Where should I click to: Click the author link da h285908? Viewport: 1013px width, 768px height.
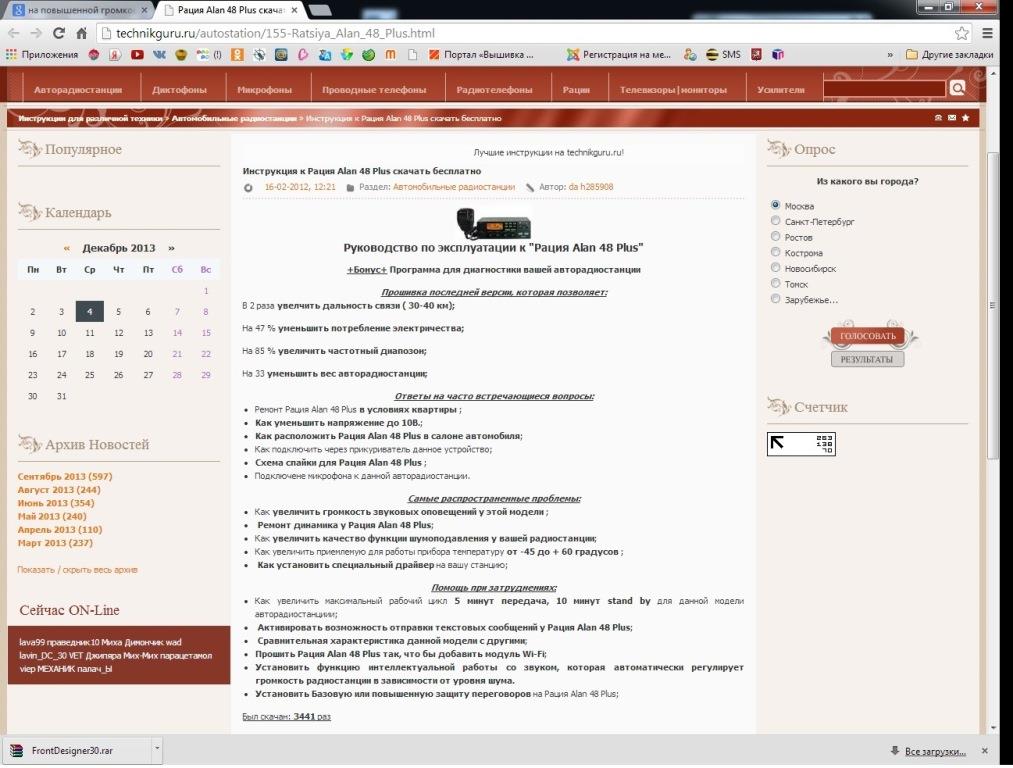pyautogui.click(x=590, y=187)
